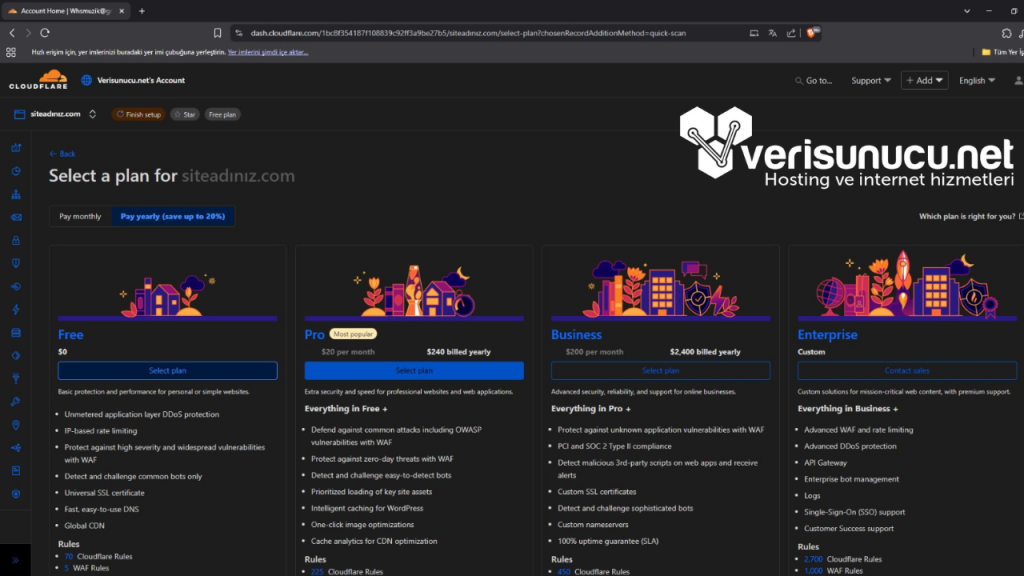Select plan under Business
The height and width of the screenshot is (576, 1024).
coord(660,370)
